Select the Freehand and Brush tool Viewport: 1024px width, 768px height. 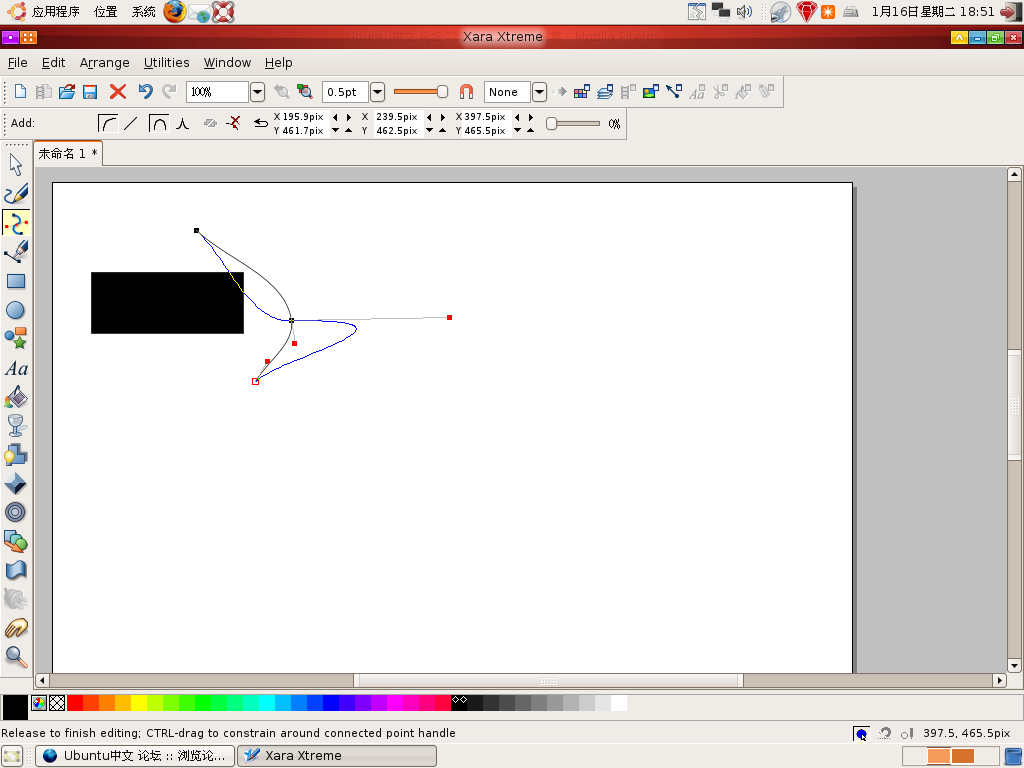(16, 194)
